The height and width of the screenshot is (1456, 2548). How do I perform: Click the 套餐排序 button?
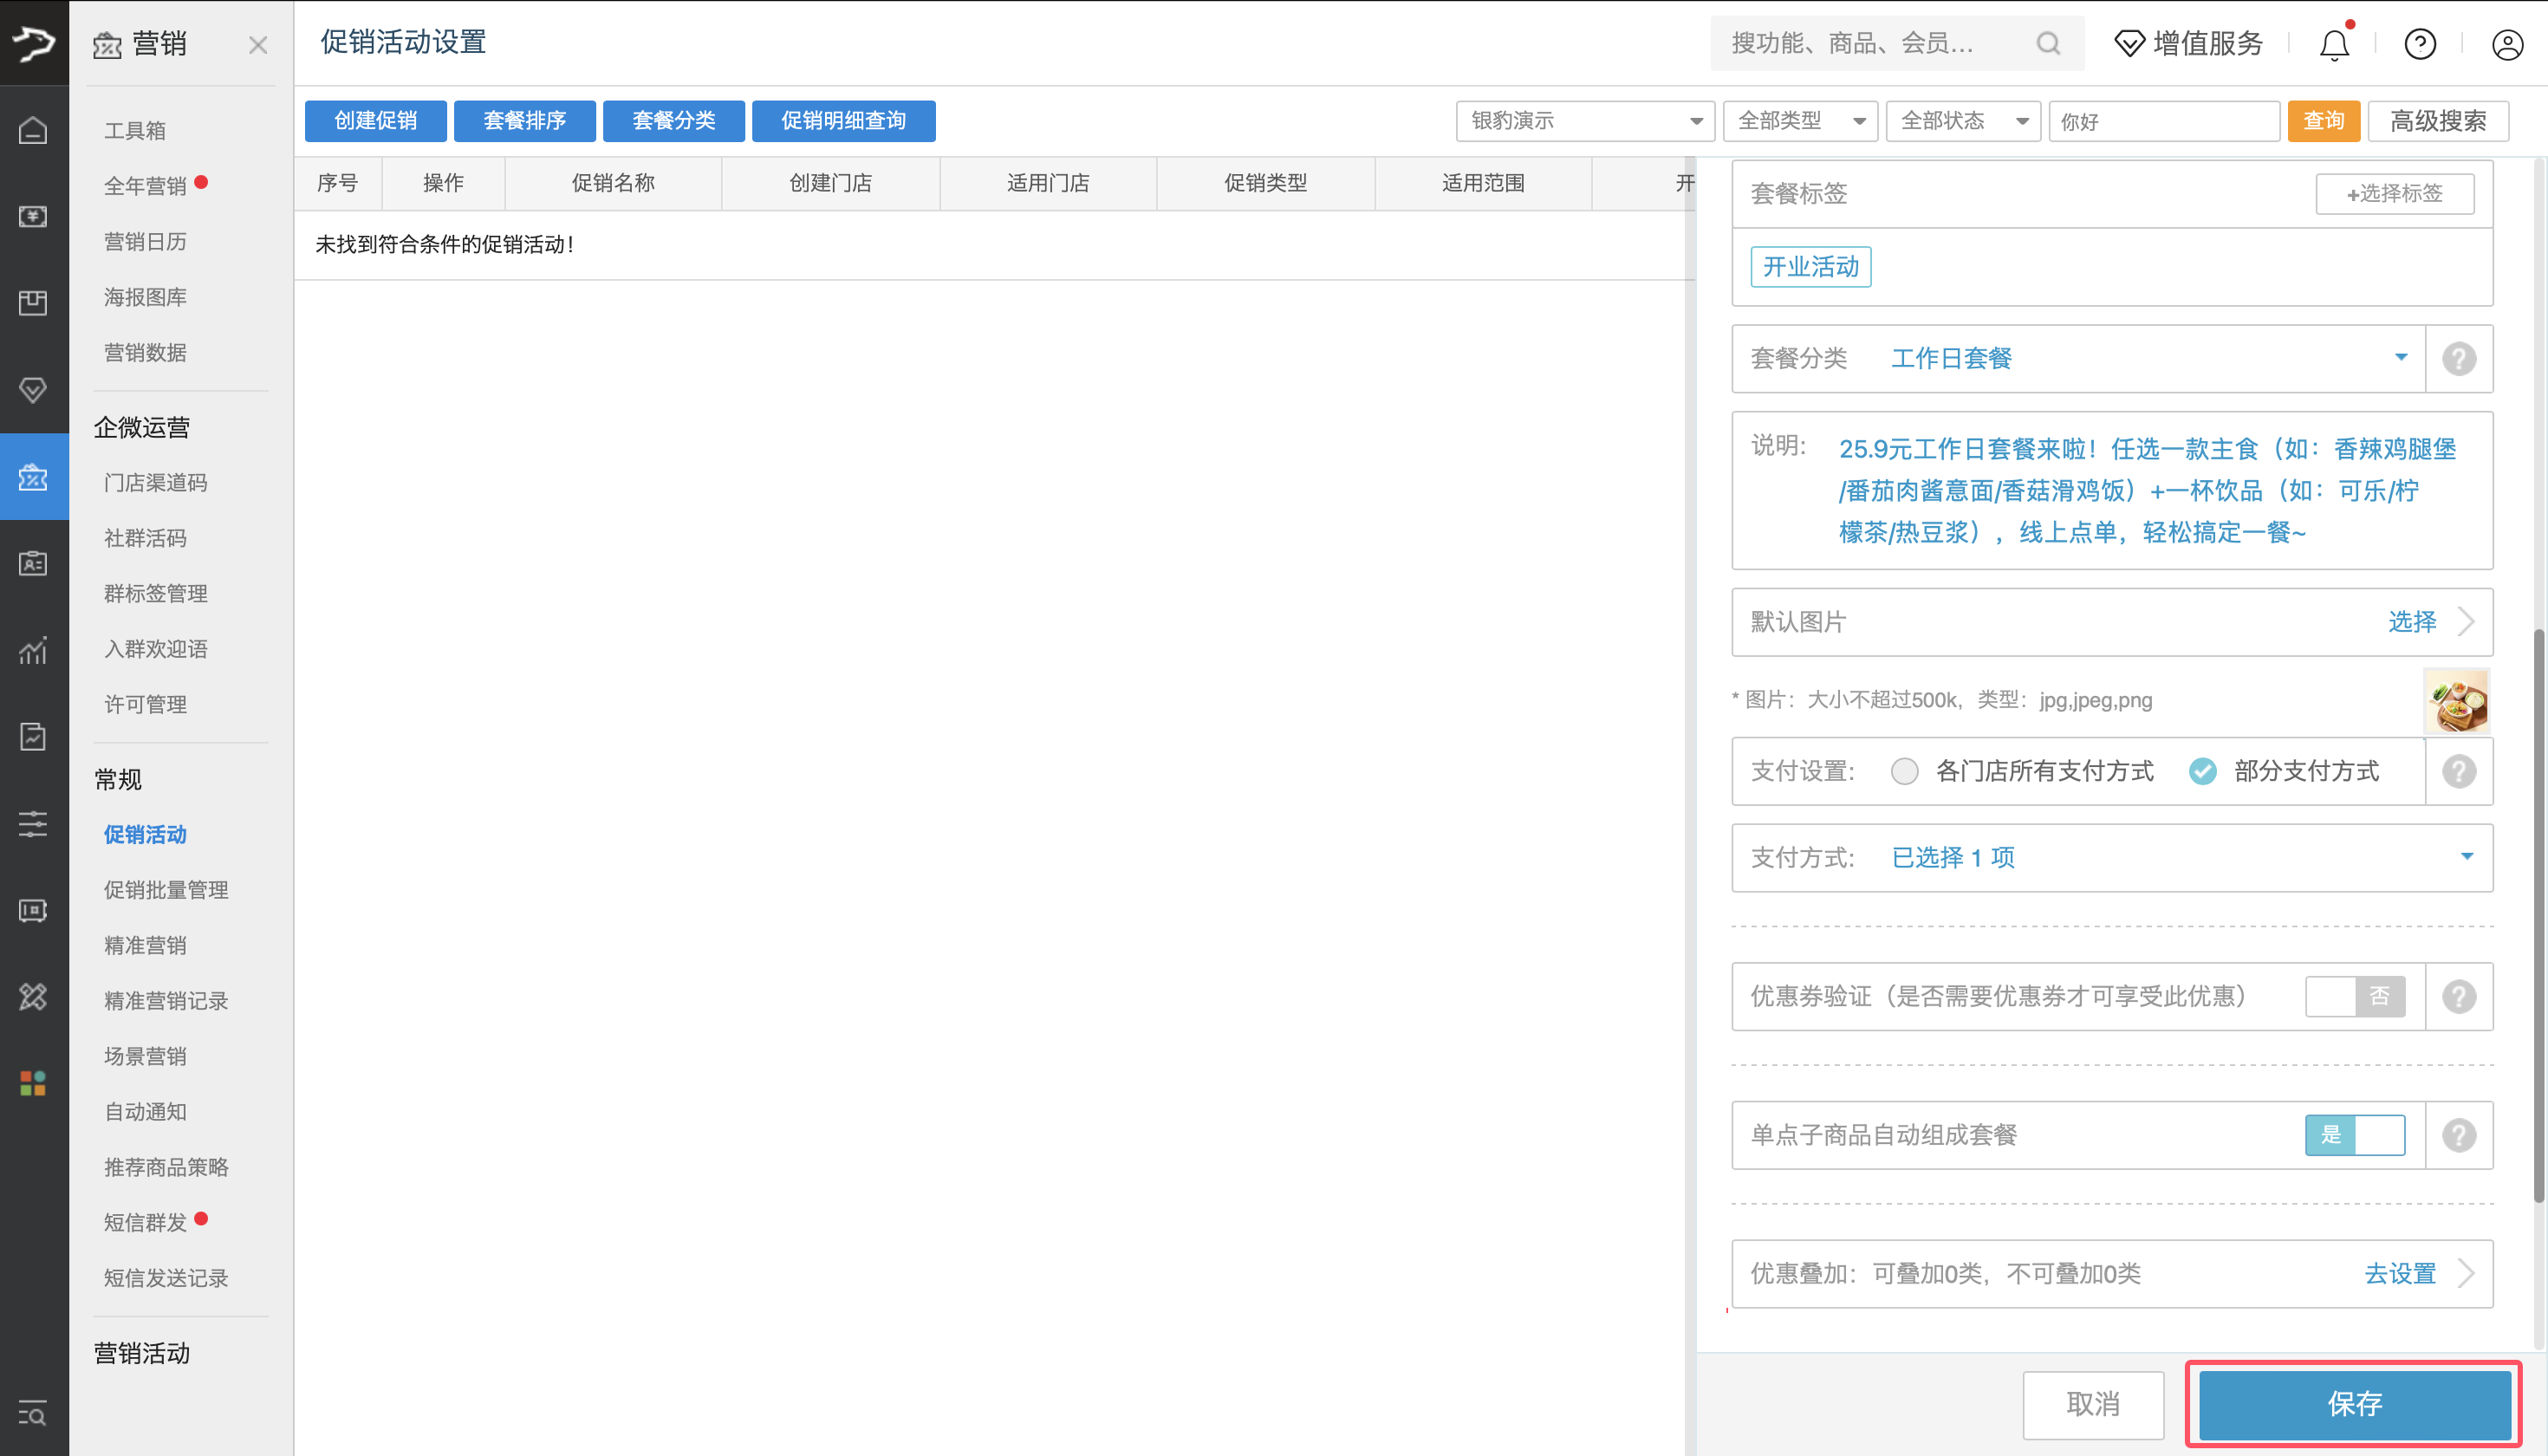click(x=525, y=121)
